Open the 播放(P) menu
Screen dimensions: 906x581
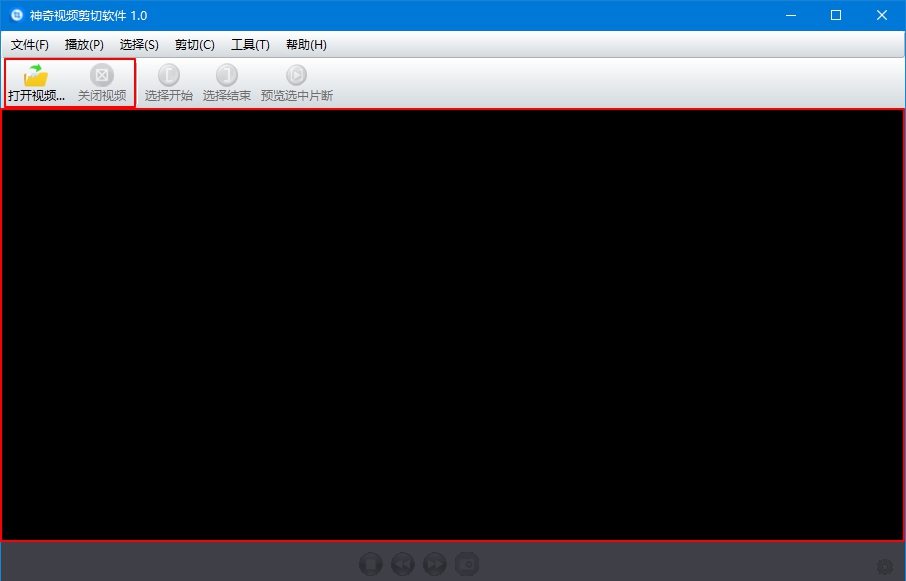click(84, 44)
